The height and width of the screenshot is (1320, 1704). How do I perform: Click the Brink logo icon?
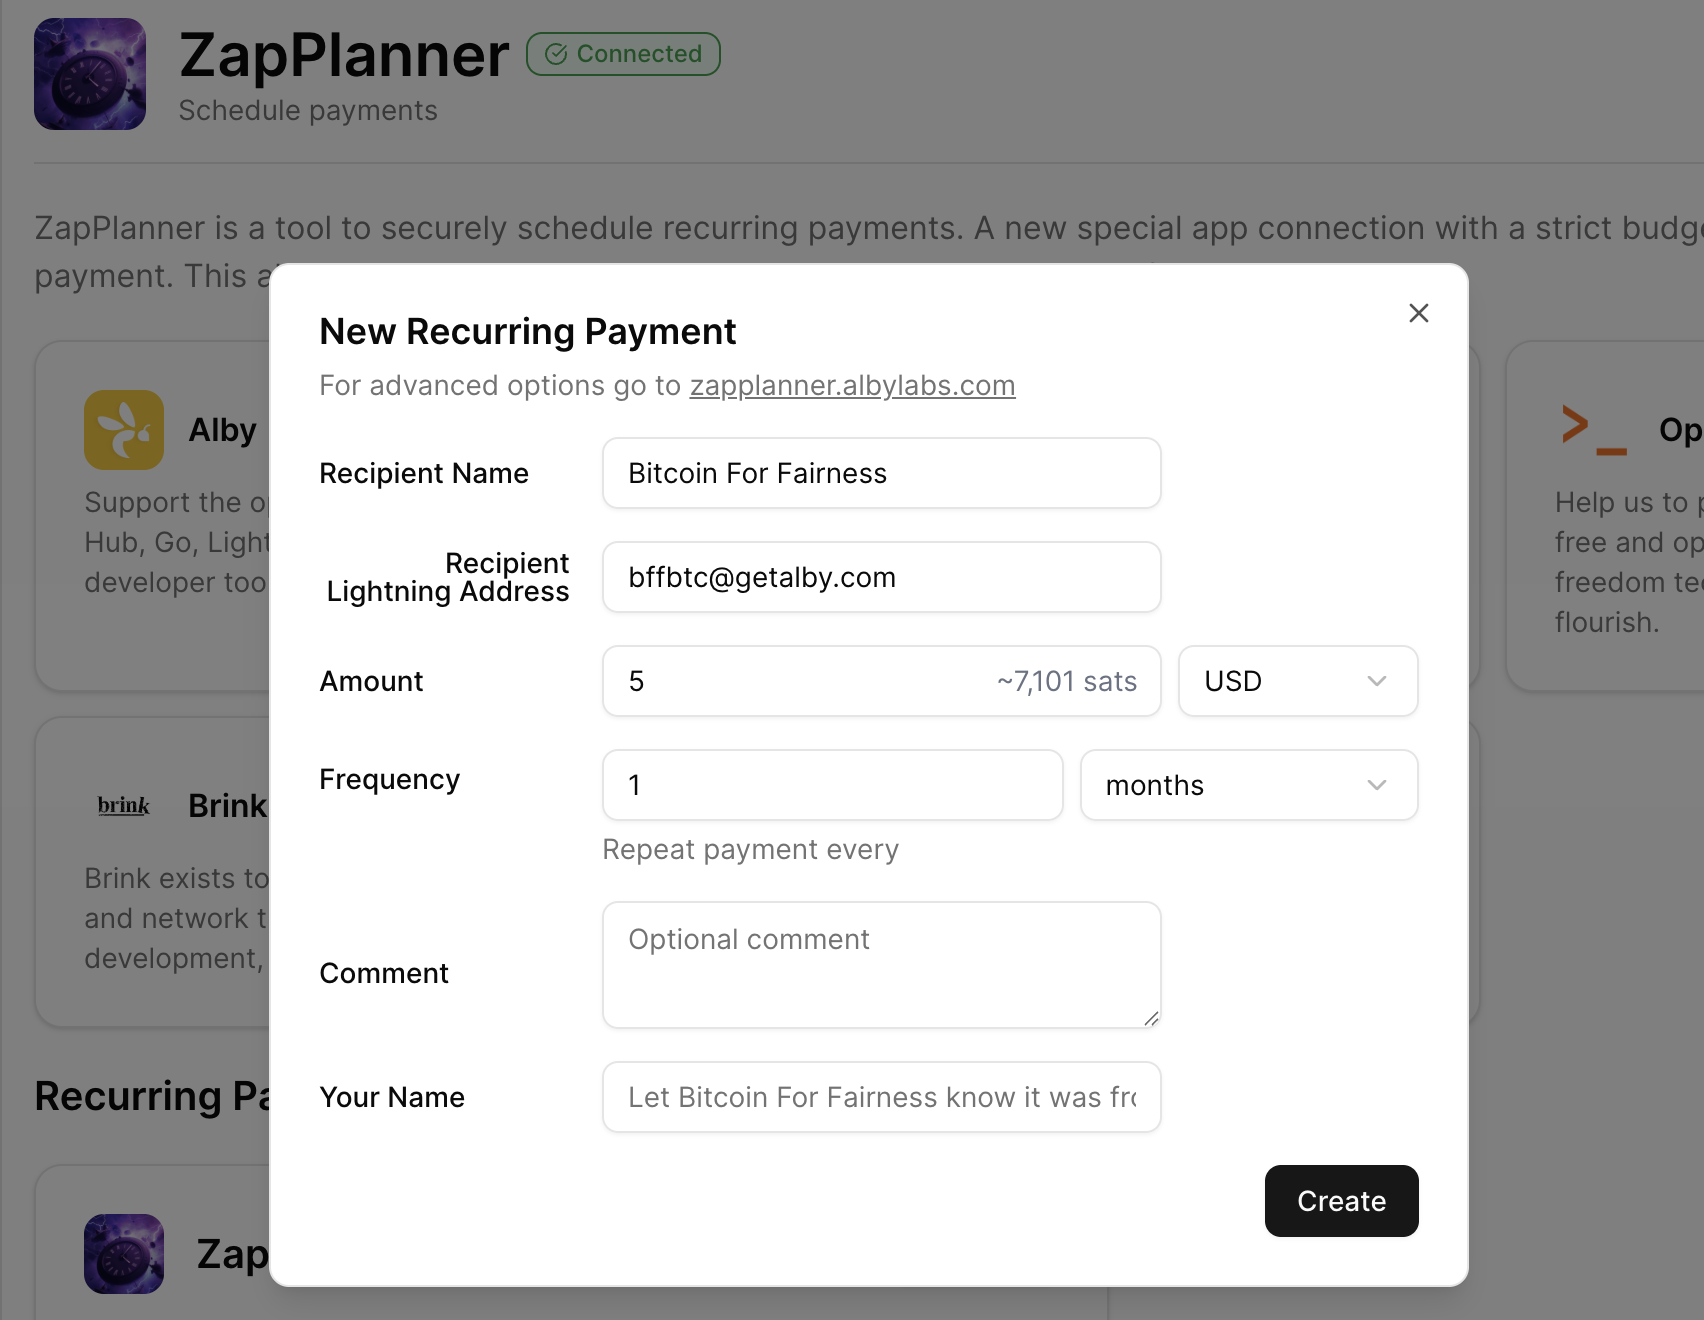pos(124,806)
